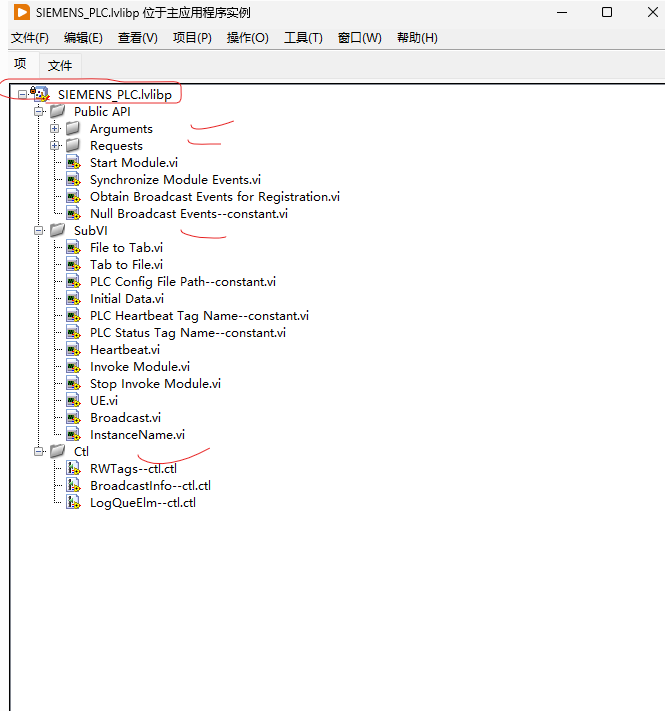The width and height of the screenshot is (665, 711).
Task: Collapse the Ctl folder
Action: click(x=39, y=452)
